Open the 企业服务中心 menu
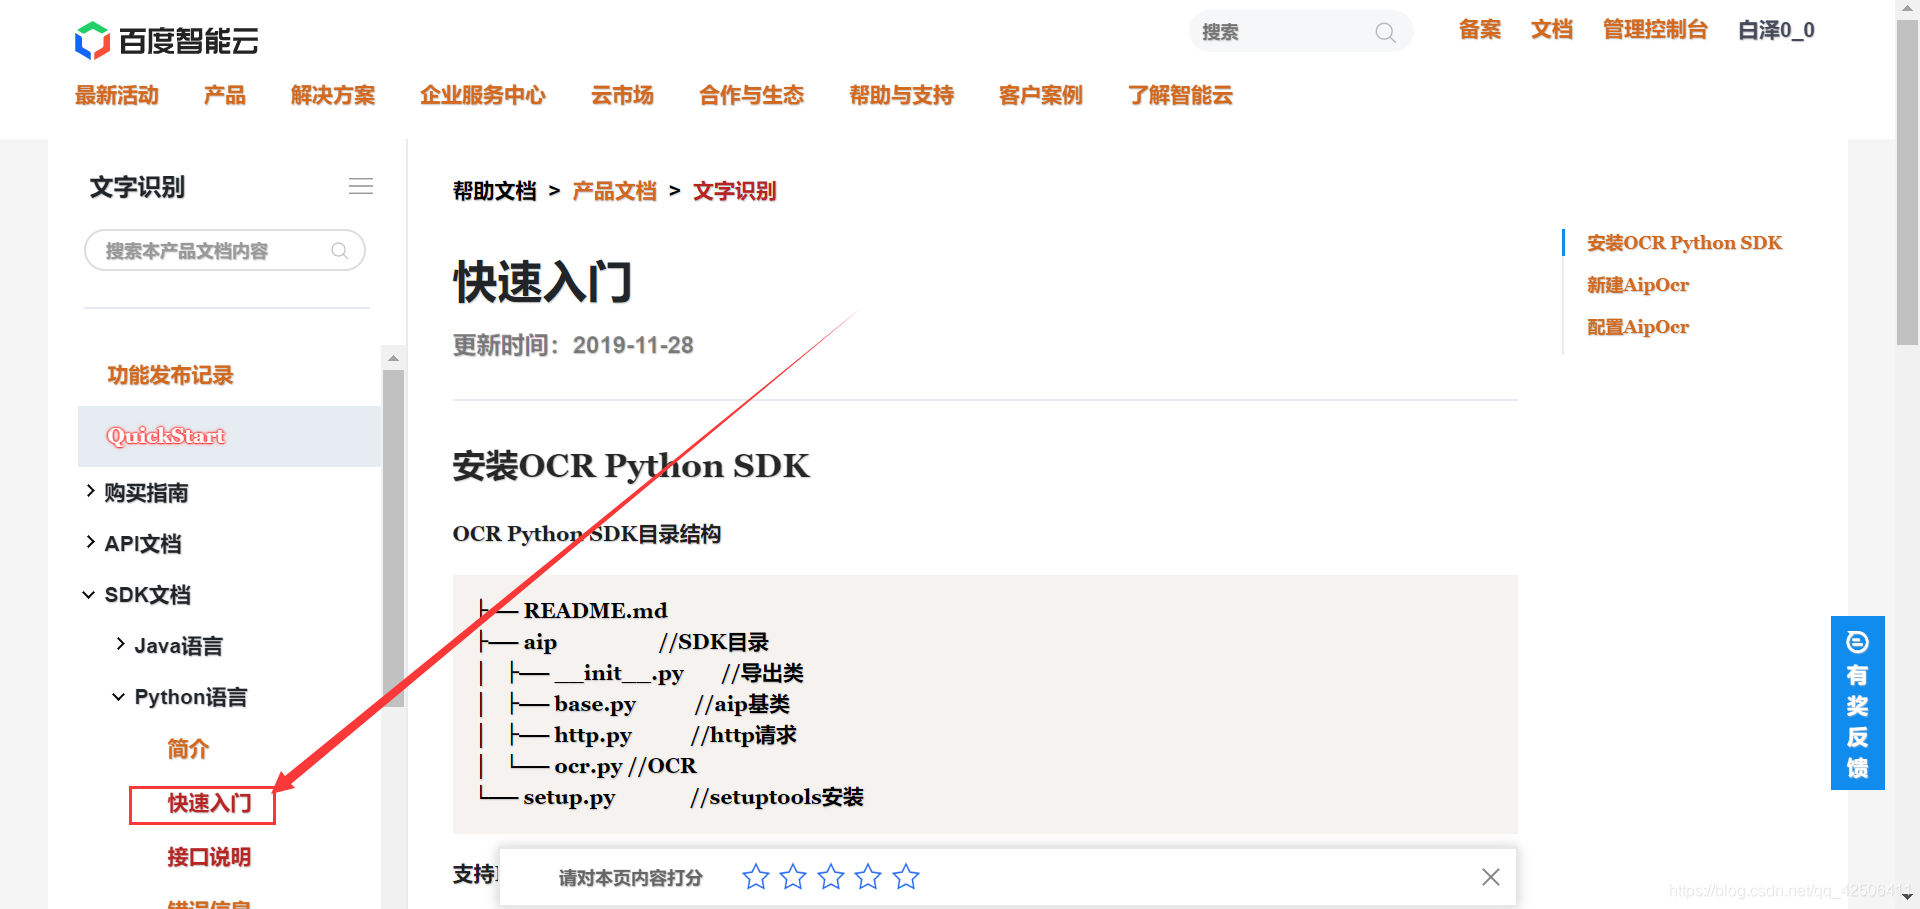The image size is (1920, 909). coord(483,95)
